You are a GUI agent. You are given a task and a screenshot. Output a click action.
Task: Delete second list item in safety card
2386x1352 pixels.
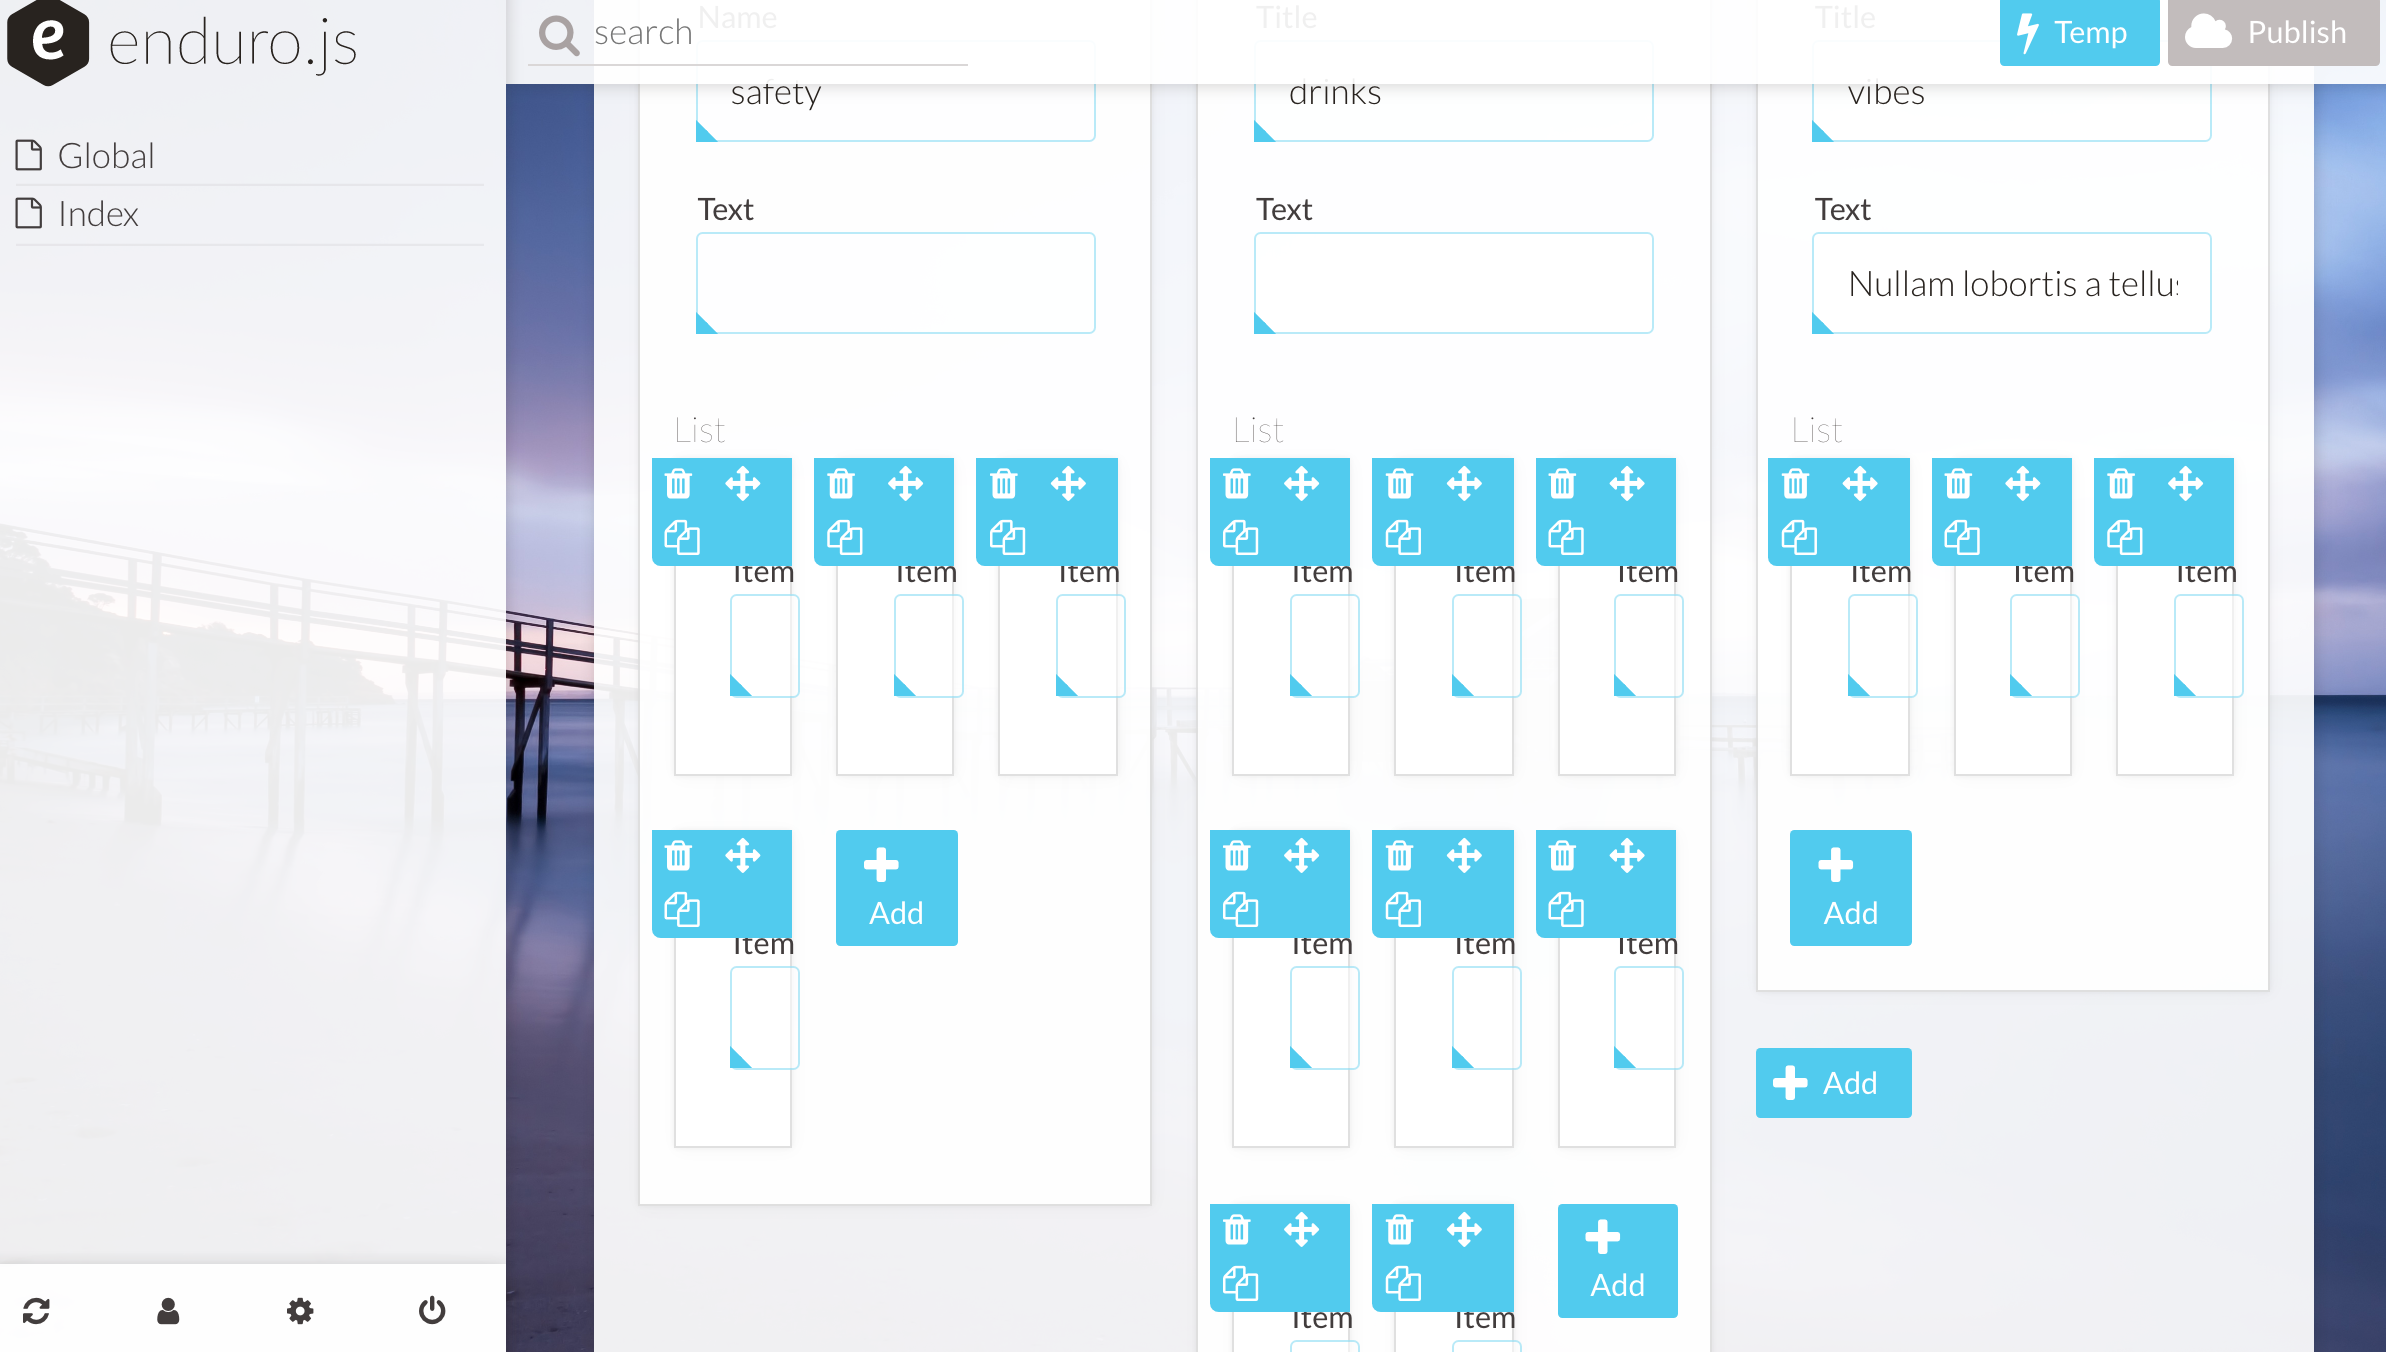842,484
